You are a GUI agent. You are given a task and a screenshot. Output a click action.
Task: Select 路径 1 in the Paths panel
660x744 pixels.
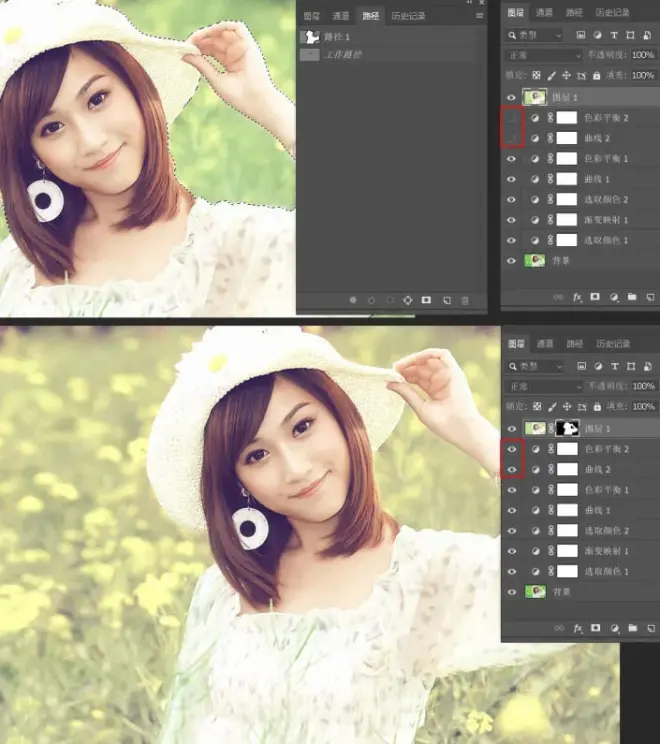(388, 37)
